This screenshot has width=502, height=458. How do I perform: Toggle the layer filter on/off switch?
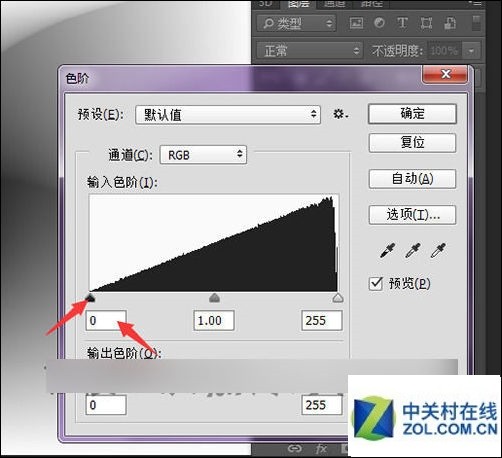click(x=476, y=23)
